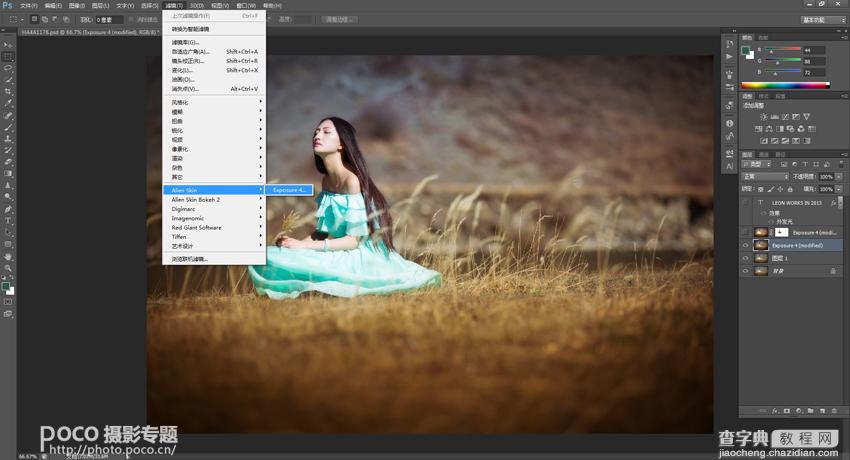The image size is (850, 460).
Task: Toggle lock transparent pixels
Action: click(760, 189)
